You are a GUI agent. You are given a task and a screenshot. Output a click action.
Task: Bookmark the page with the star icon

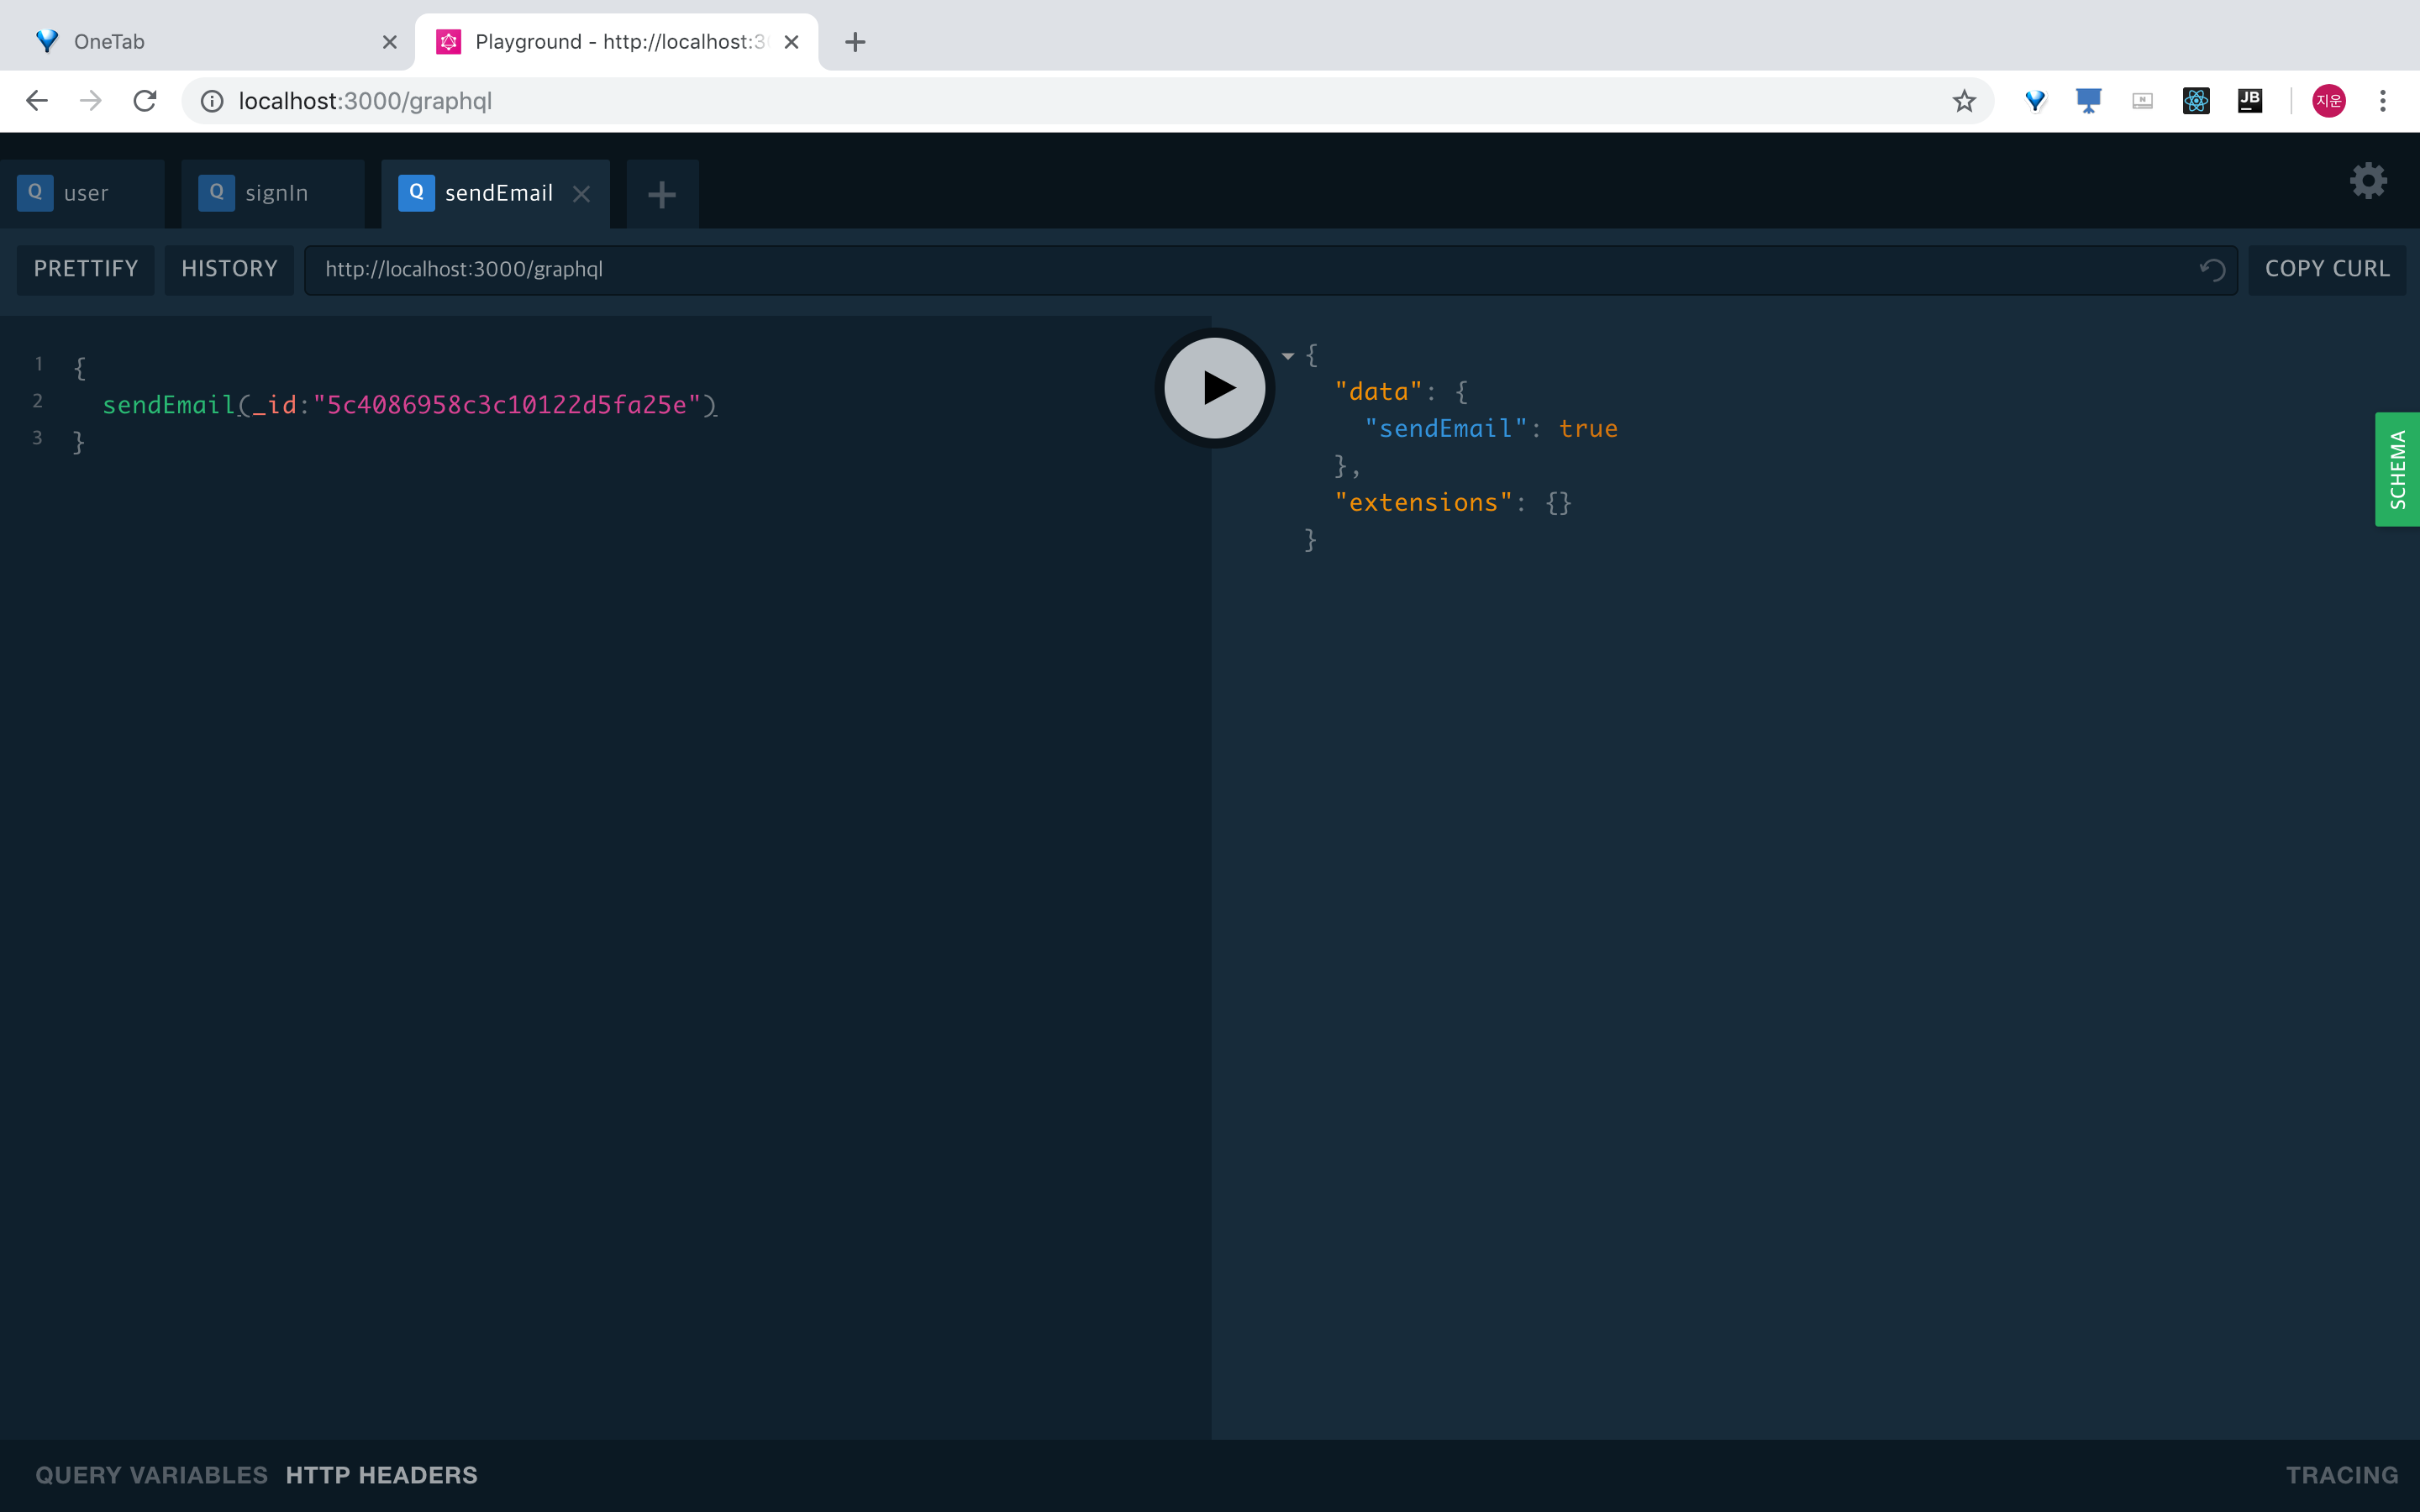coord(1963,100)
